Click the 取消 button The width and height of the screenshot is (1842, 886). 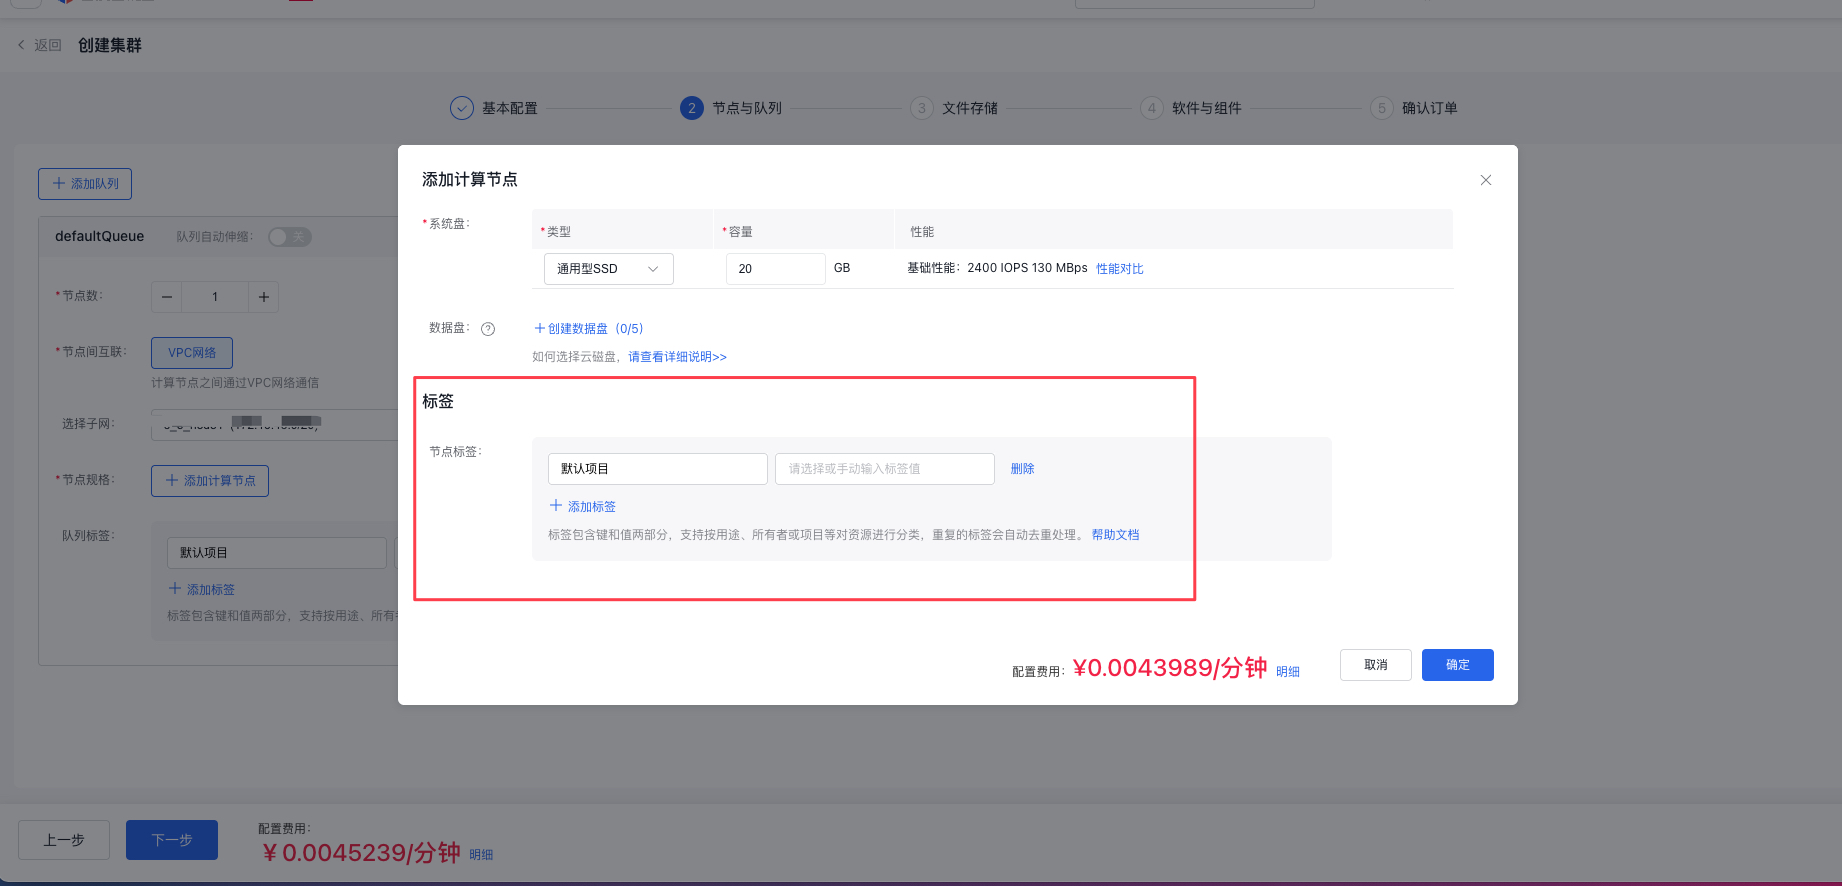pos(1375,665)
